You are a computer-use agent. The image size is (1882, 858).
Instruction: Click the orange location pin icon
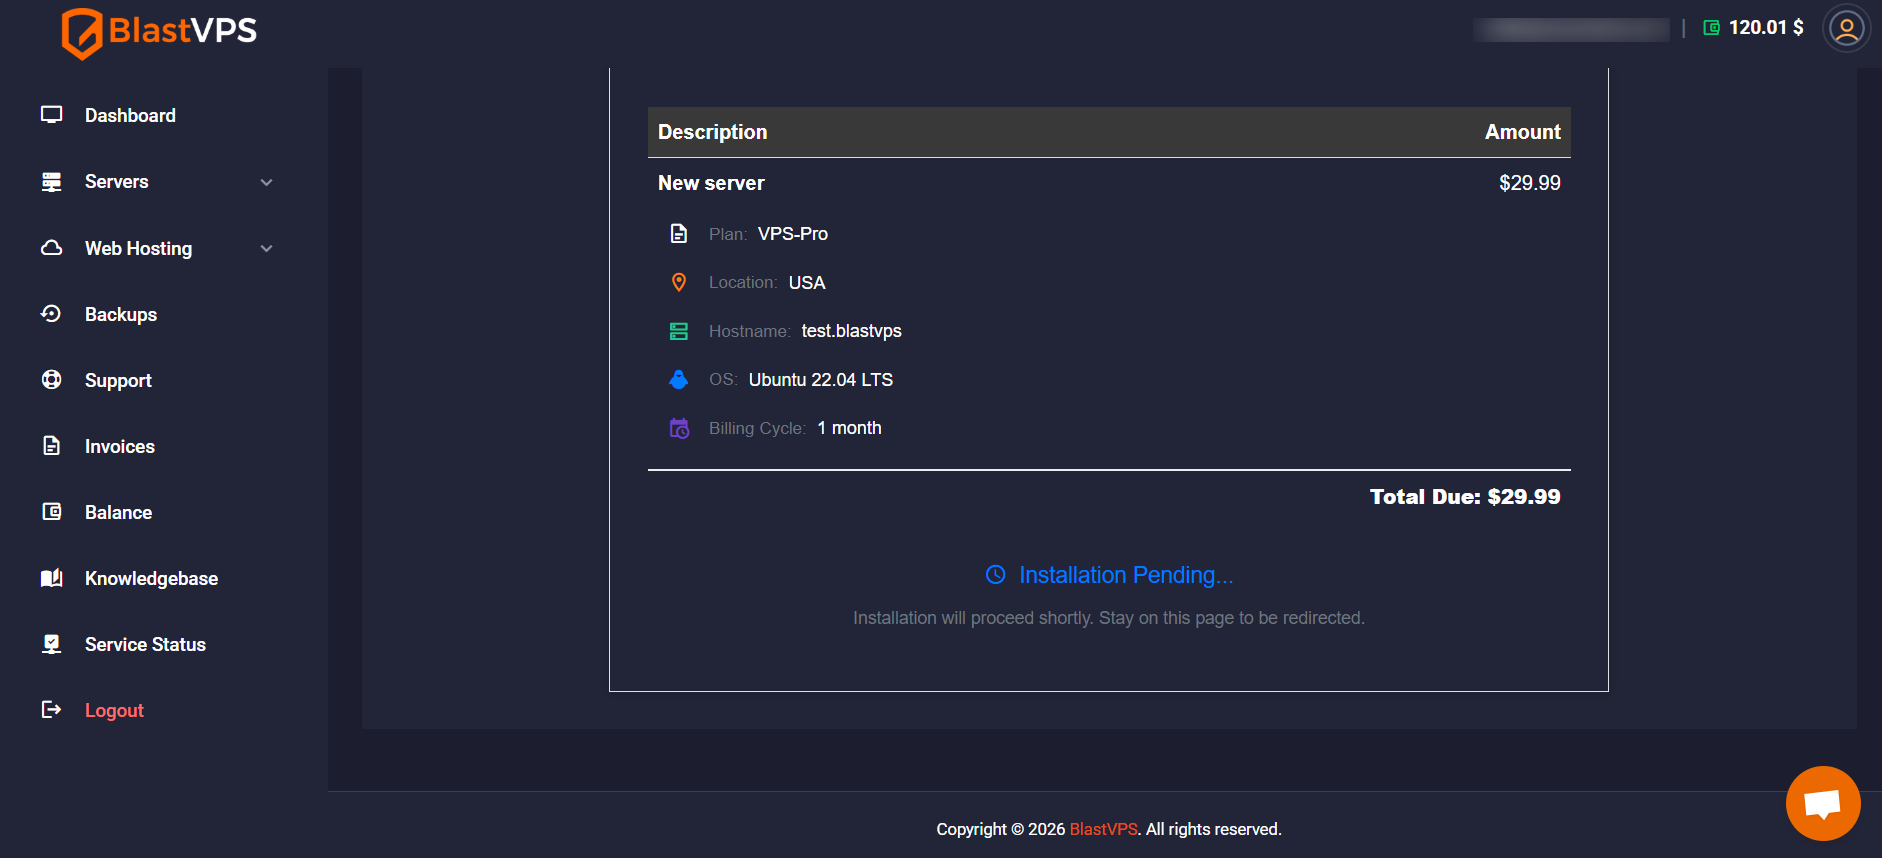(679, 283)
